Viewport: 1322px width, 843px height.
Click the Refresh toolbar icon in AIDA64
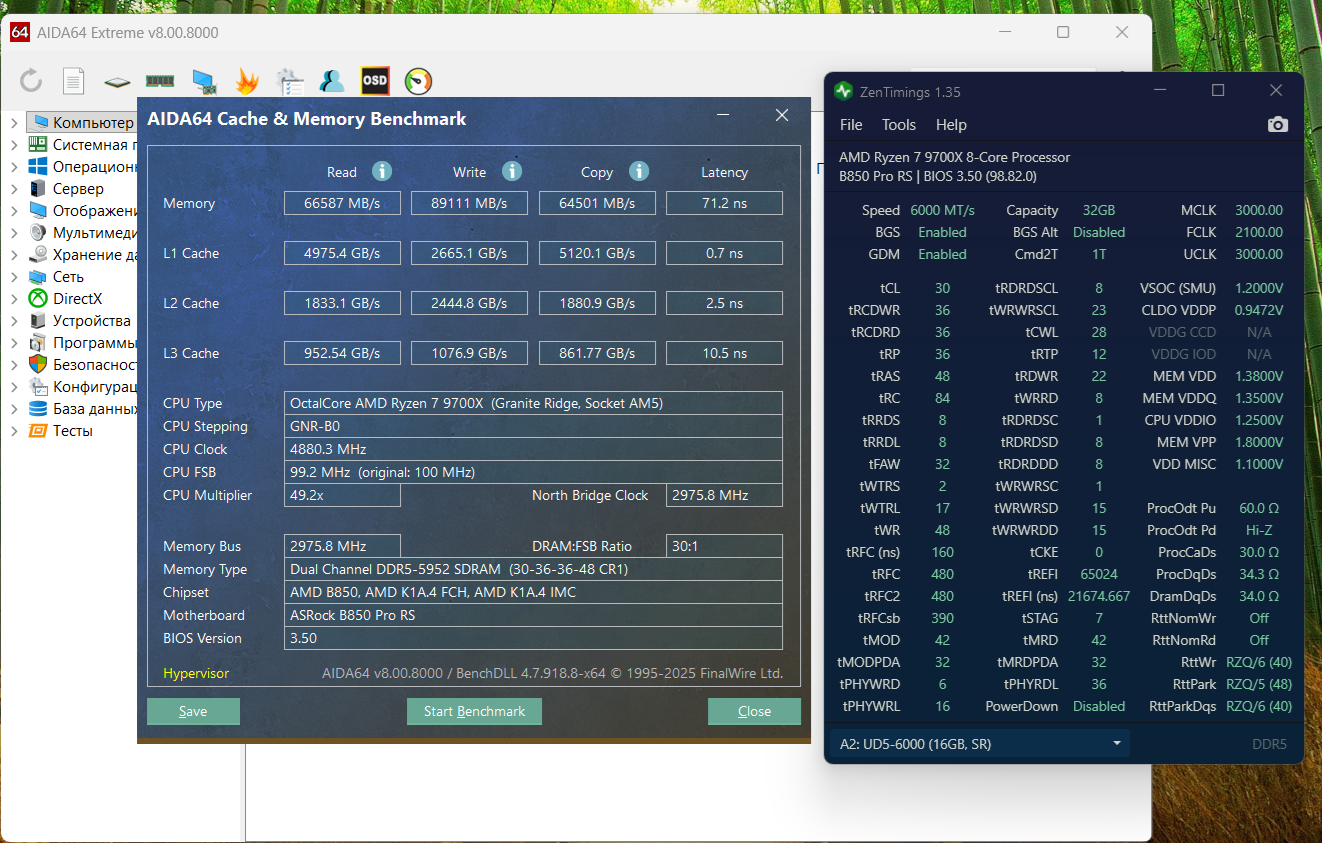pyautogui.click(x=31, y=81)
